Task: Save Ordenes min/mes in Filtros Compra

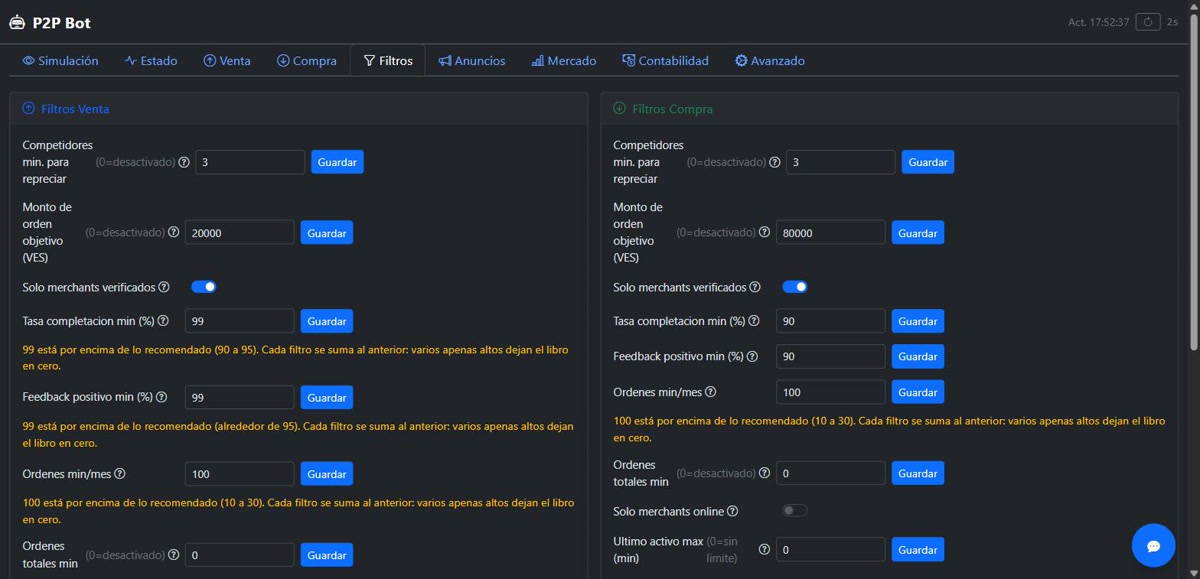Action: coord(917,392)
